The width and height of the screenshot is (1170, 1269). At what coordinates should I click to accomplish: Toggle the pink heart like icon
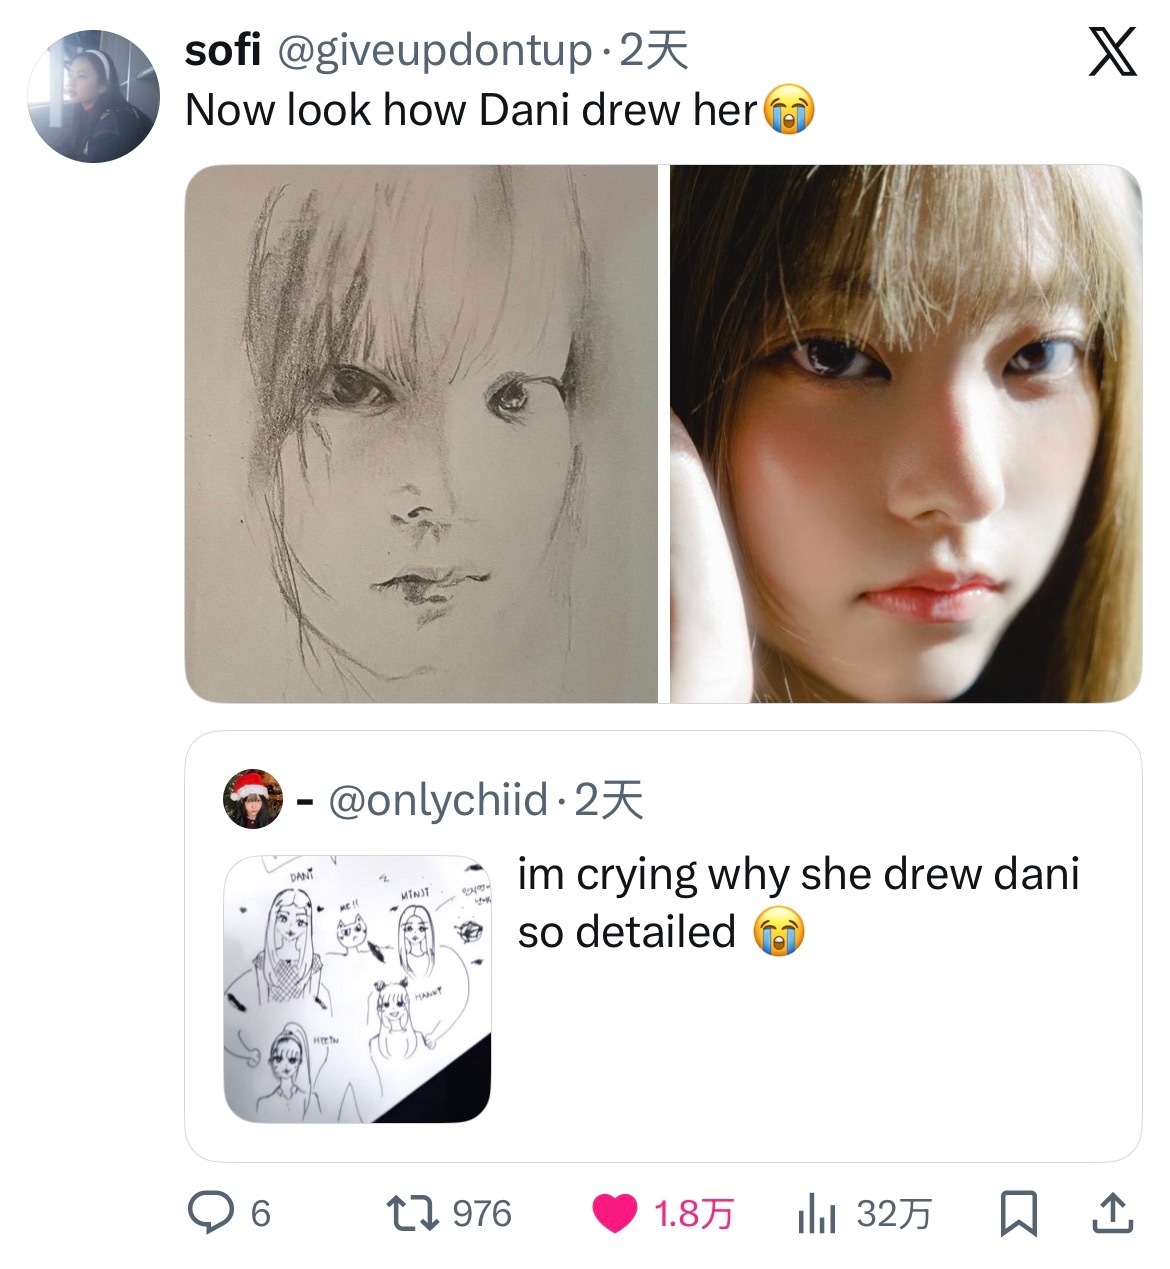pos(614,1213)
